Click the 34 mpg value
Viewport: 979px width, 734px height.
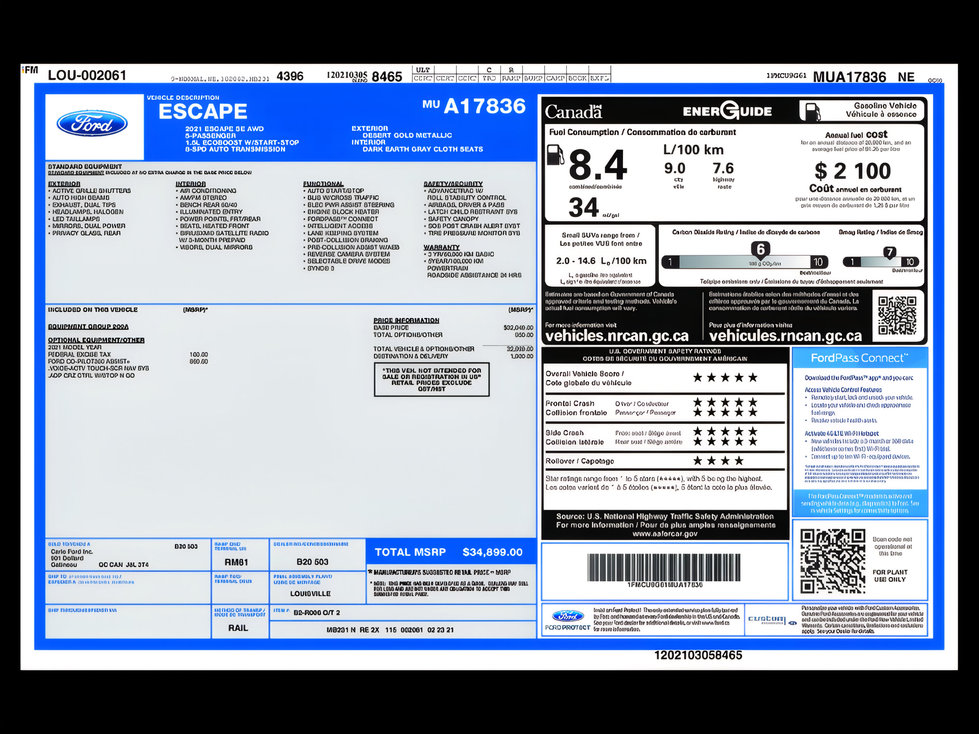coord(583,208)
